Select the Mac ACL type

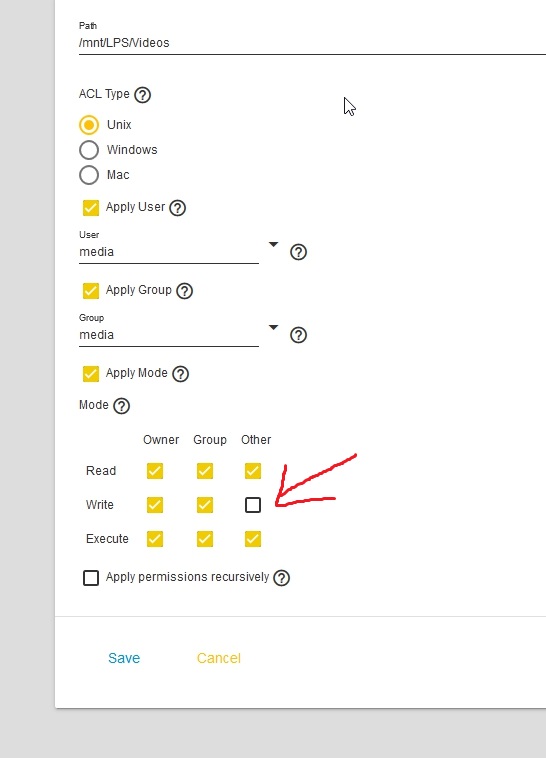pyautogui.click(x=89, y=175)
